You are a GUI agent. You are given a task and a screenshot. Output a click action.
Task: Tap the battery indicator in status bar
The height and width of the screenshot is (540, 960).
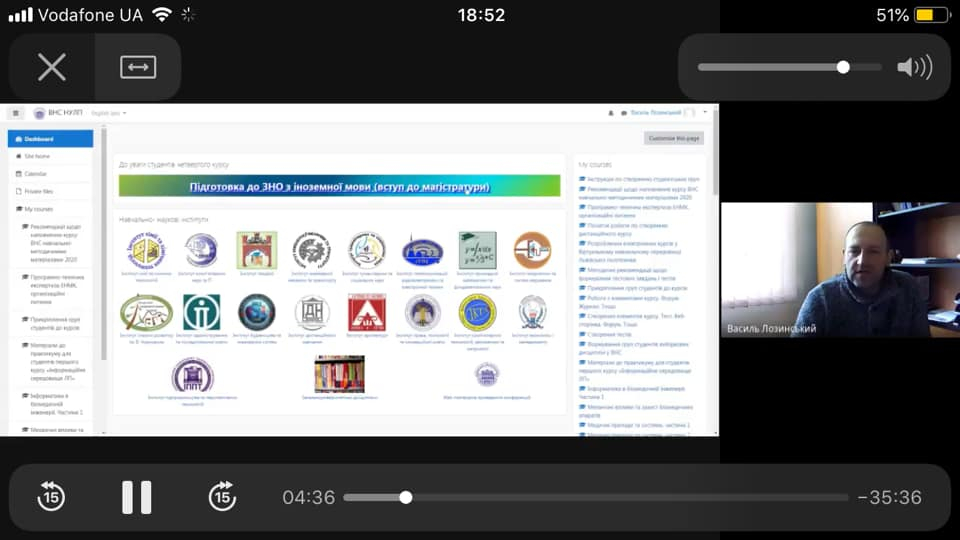pyautogui.click(x=932, y=15)
